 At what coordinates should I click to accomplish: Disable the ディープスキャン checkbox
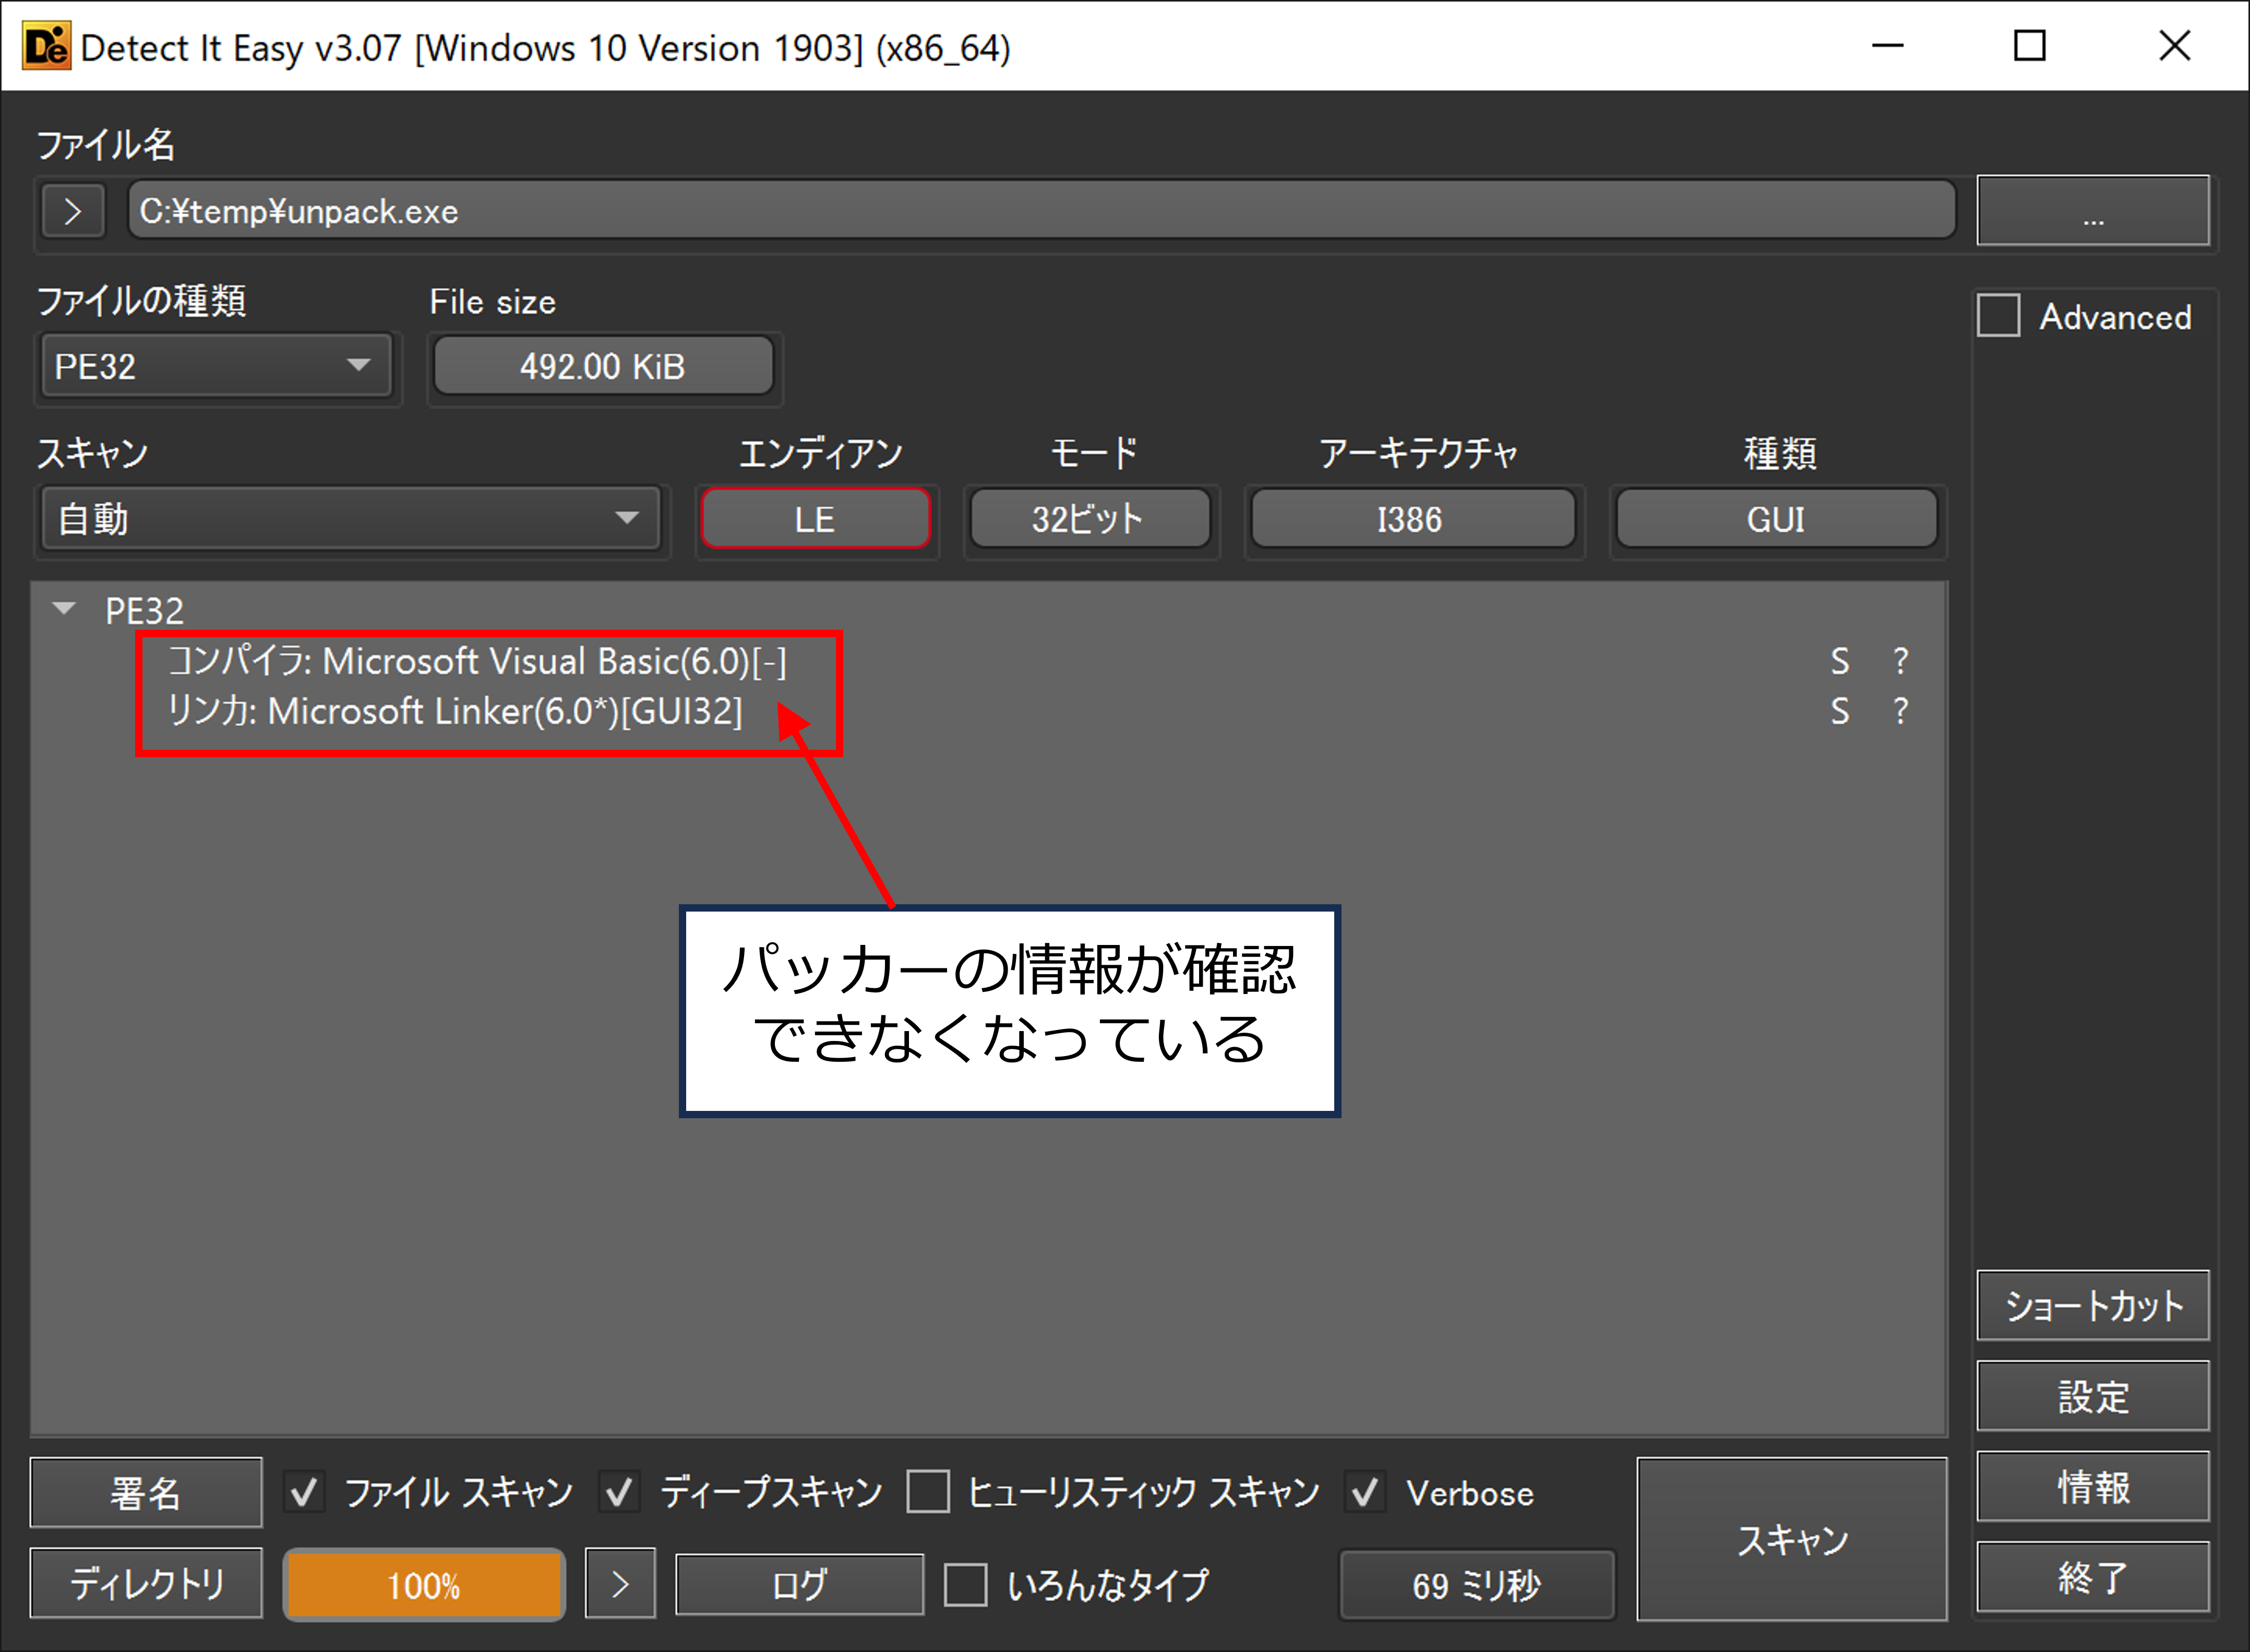tap(619, 1492)
